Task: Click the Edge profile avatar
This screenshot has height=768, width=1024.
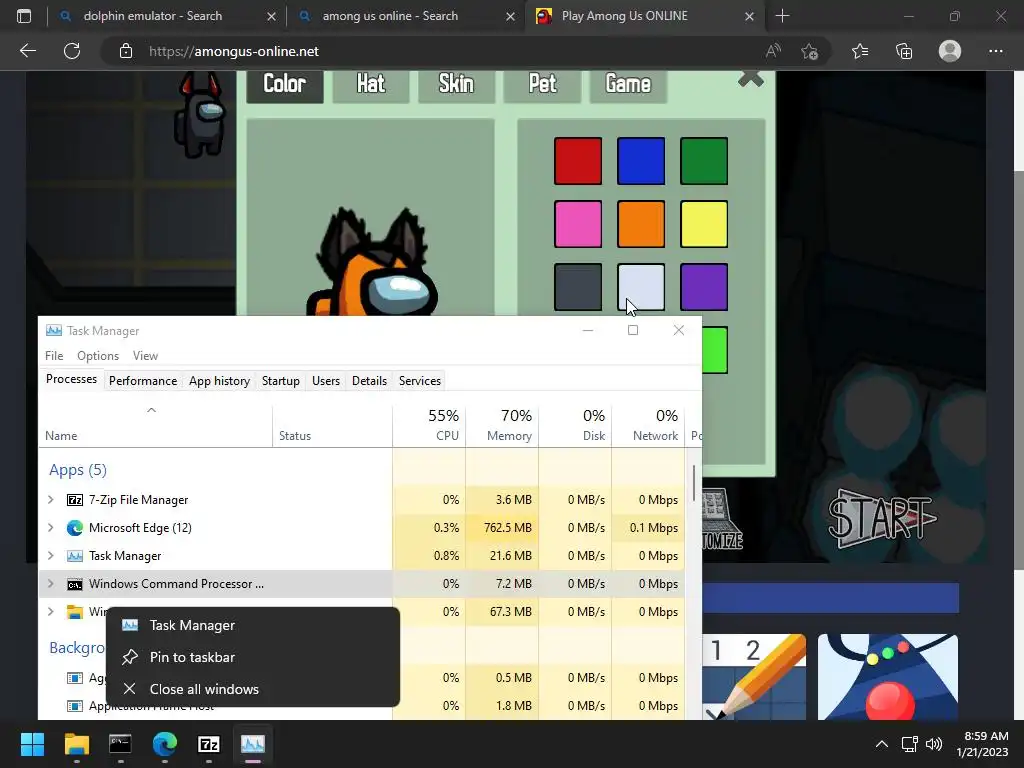Action: click(950, 51)
